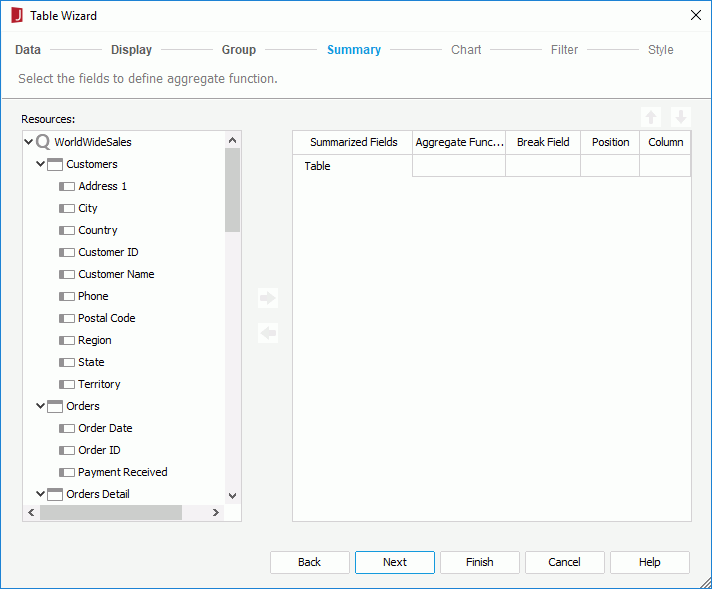Select the Region field label
This screenshot has height=589, width=712.
pyautogui.click(x=94, y=340)
